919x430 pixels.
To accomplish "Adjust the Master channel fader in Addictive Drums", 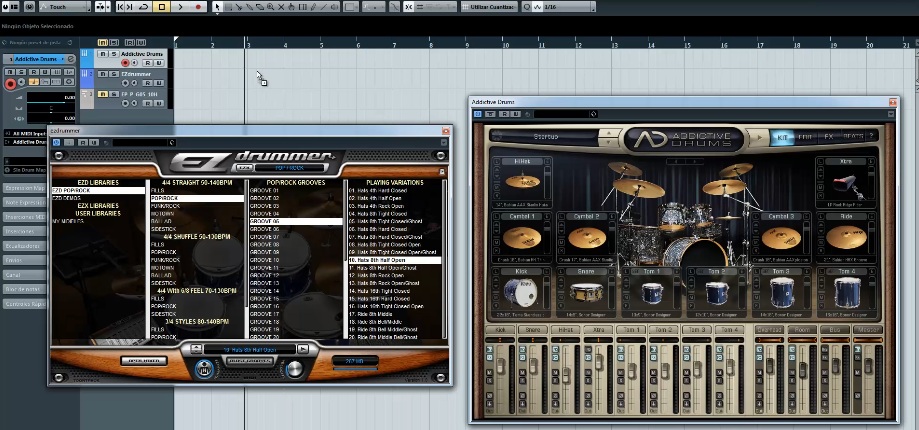I will click(868, 366).
